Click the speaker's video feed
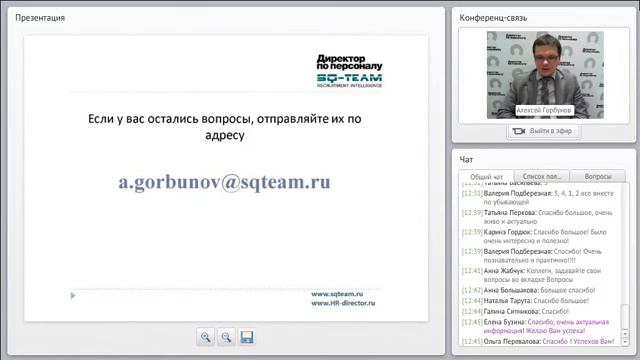The image size is (640, 360). click(x=545, y=75)
